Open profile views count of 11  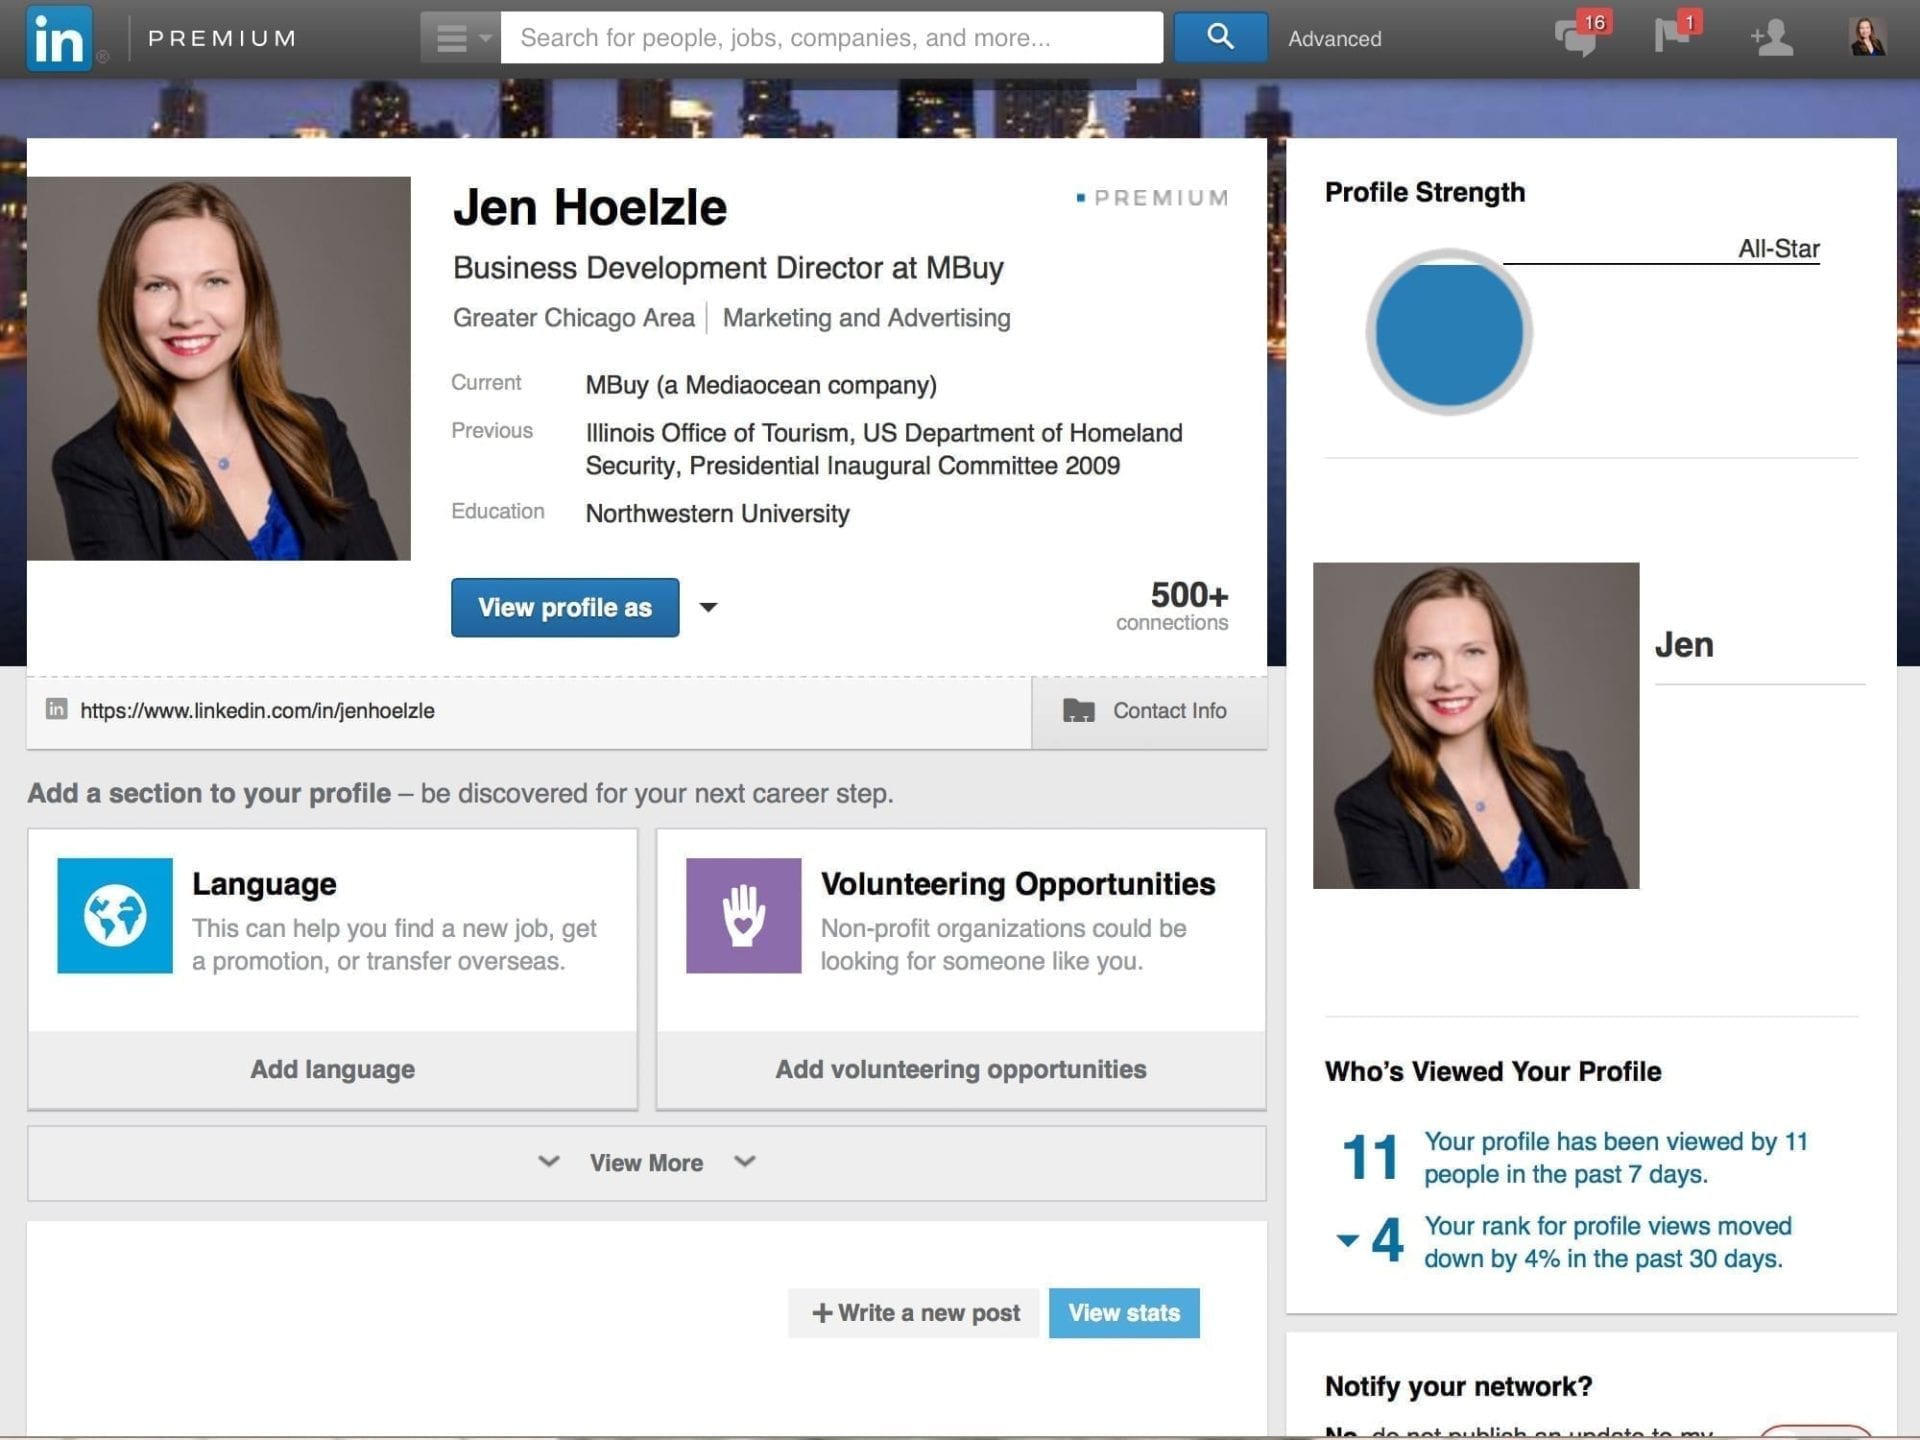[1370, 1157]
